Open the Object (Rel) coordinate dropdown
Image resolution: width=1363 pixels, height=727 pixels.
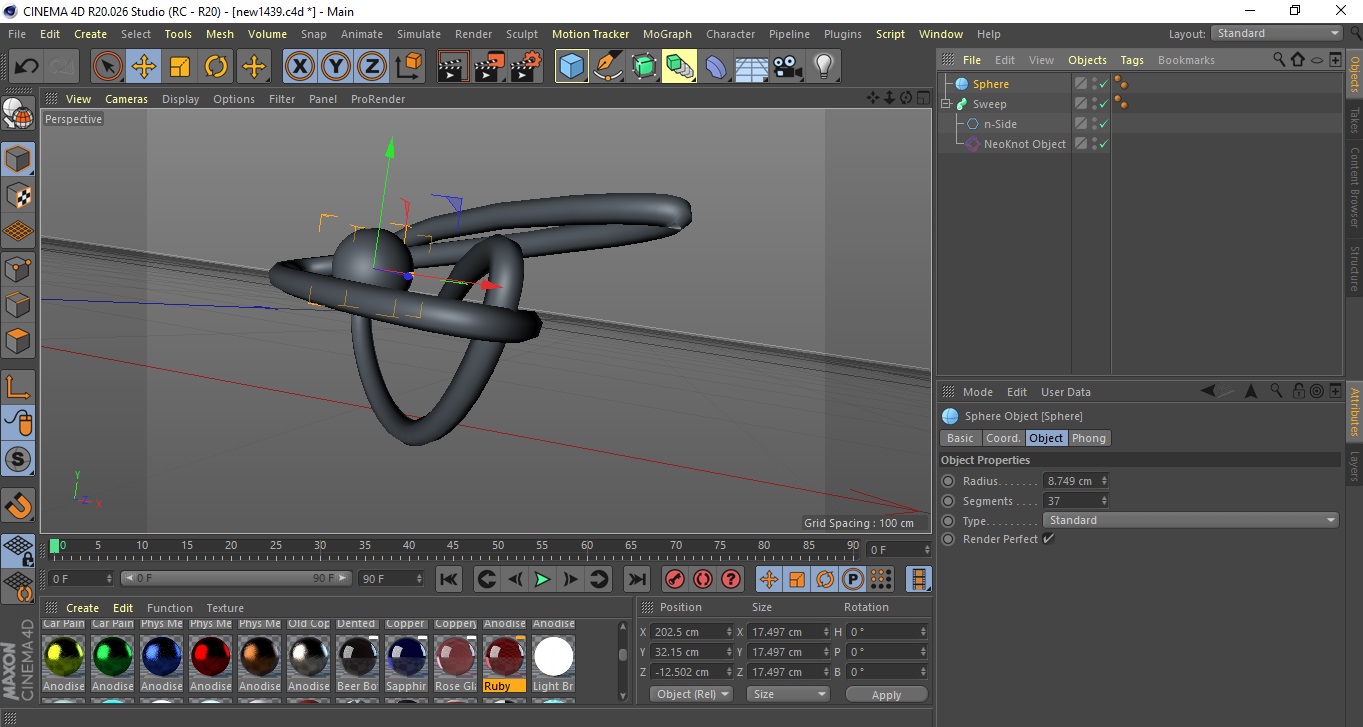[691, 694]
